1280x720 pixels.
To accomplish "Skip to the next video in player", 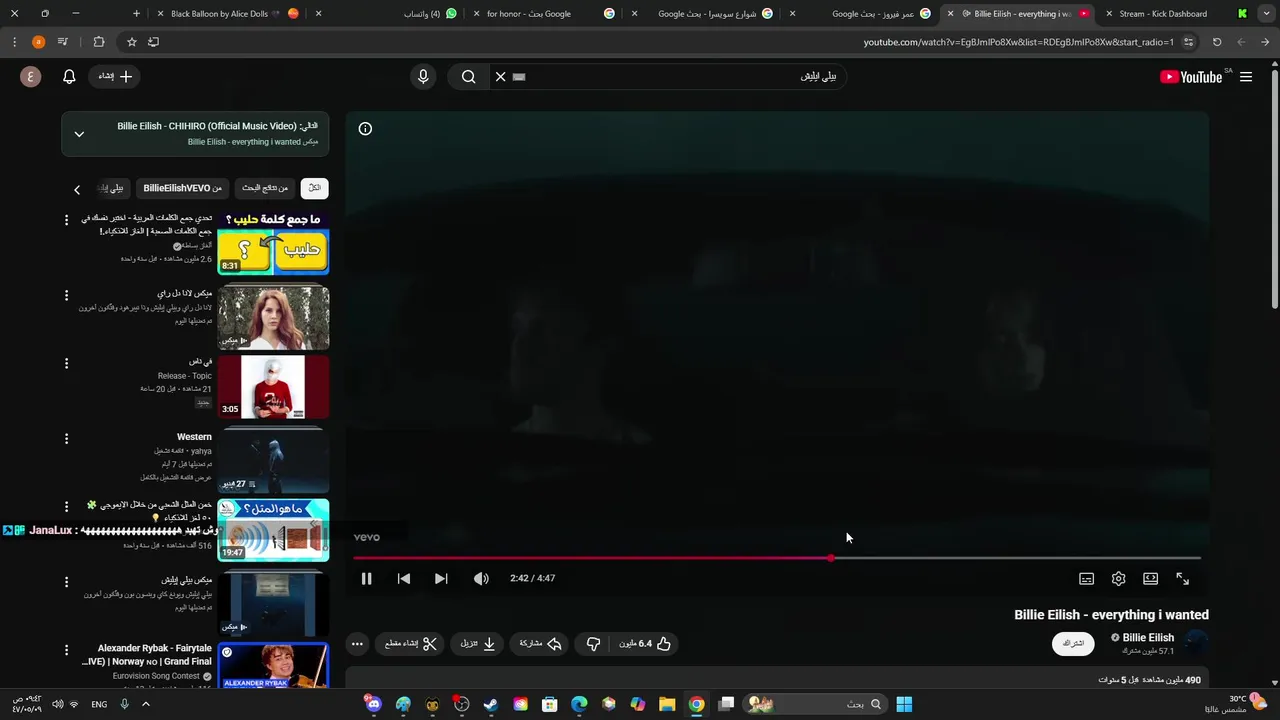I will click(441, 579).
